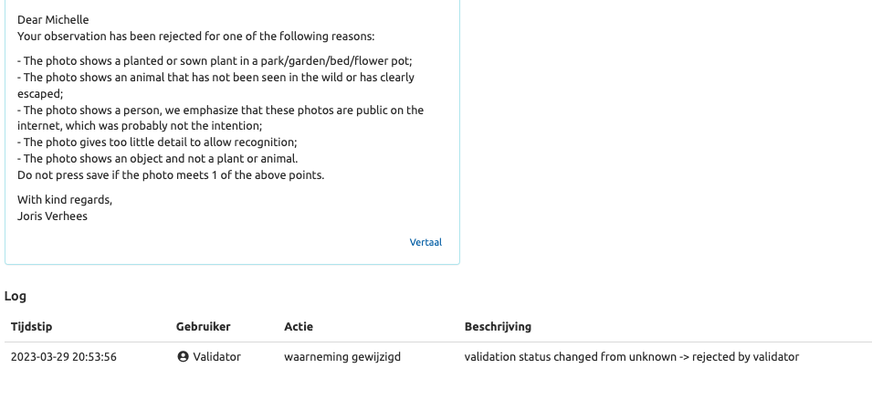Click the Beschrijving column header
The width and height of the screenshot is (872, 400).
pyautogui.click(x=497, y=327)
